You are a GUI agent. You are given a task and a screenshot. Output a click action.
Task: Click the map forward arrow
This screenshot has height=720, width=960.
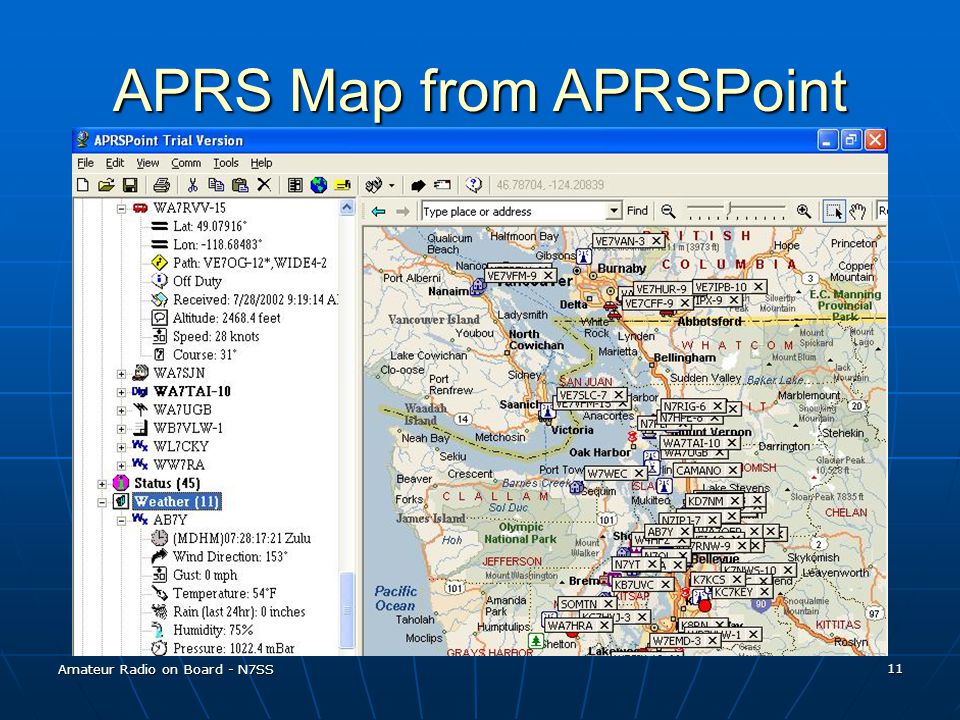pos(402,212)
